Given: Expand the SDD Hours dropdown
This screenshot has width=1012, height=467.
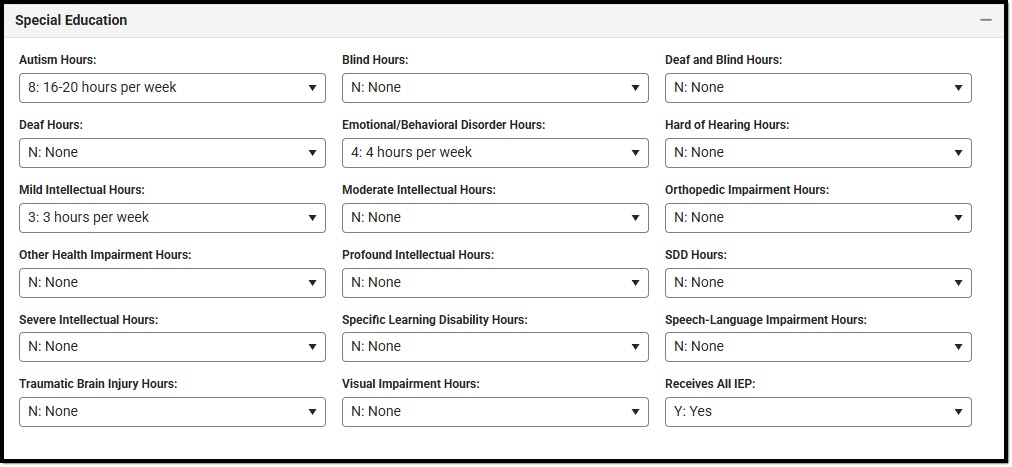Looking at the screenshot, I should 818,283.
